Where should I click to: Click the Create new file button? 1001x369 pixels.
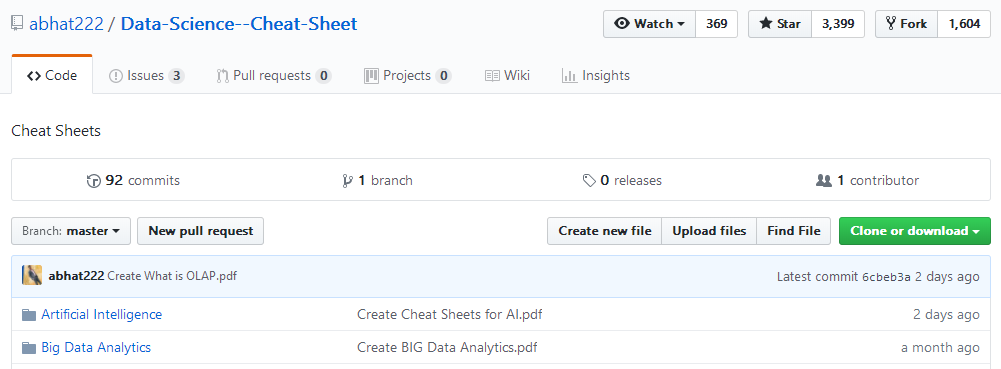(x=605, y=231)
